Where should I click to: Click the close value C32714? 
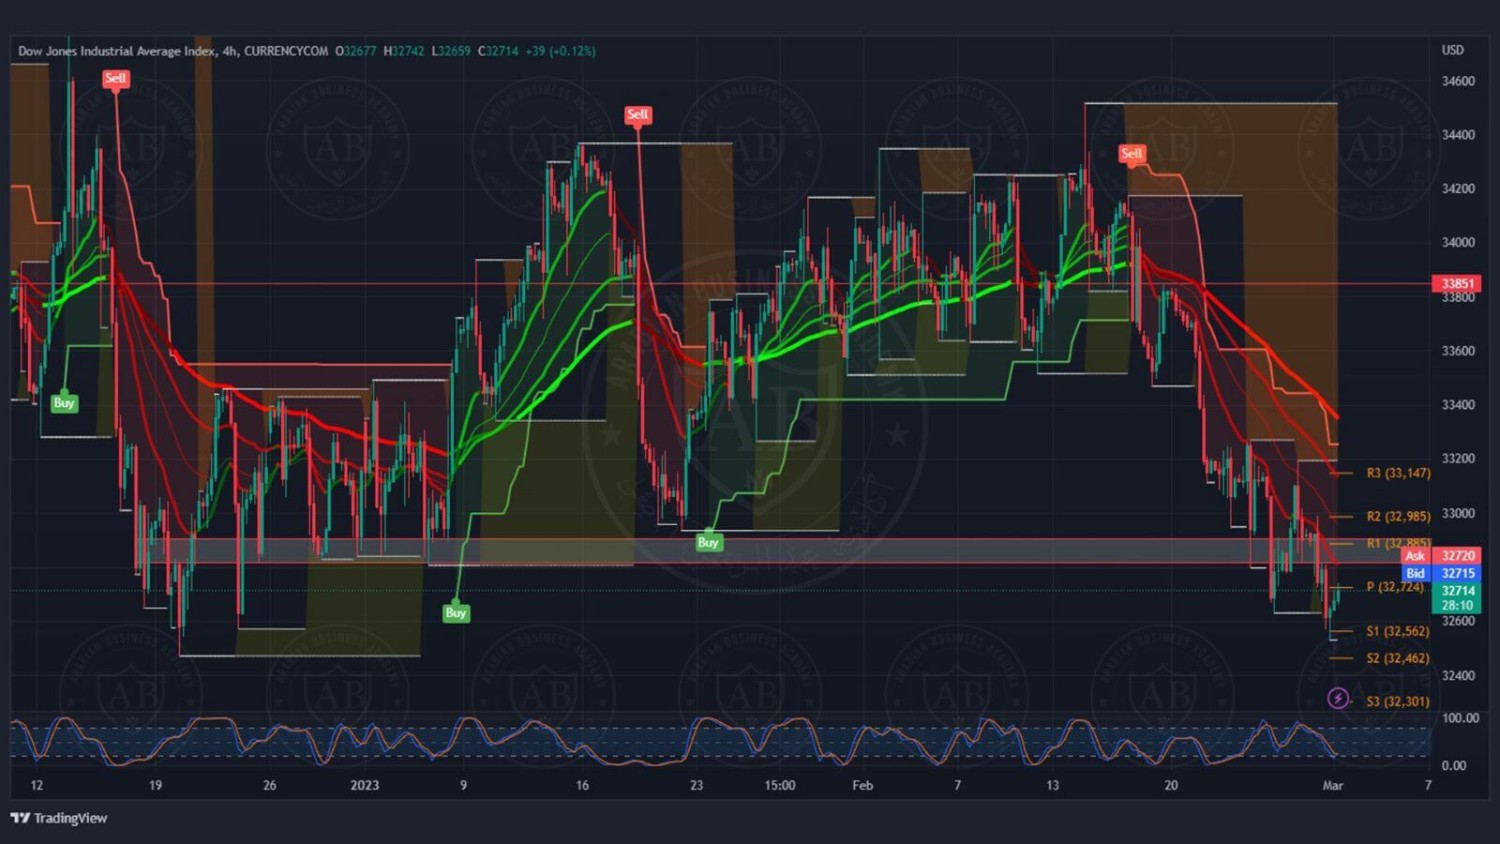point(498,51)
